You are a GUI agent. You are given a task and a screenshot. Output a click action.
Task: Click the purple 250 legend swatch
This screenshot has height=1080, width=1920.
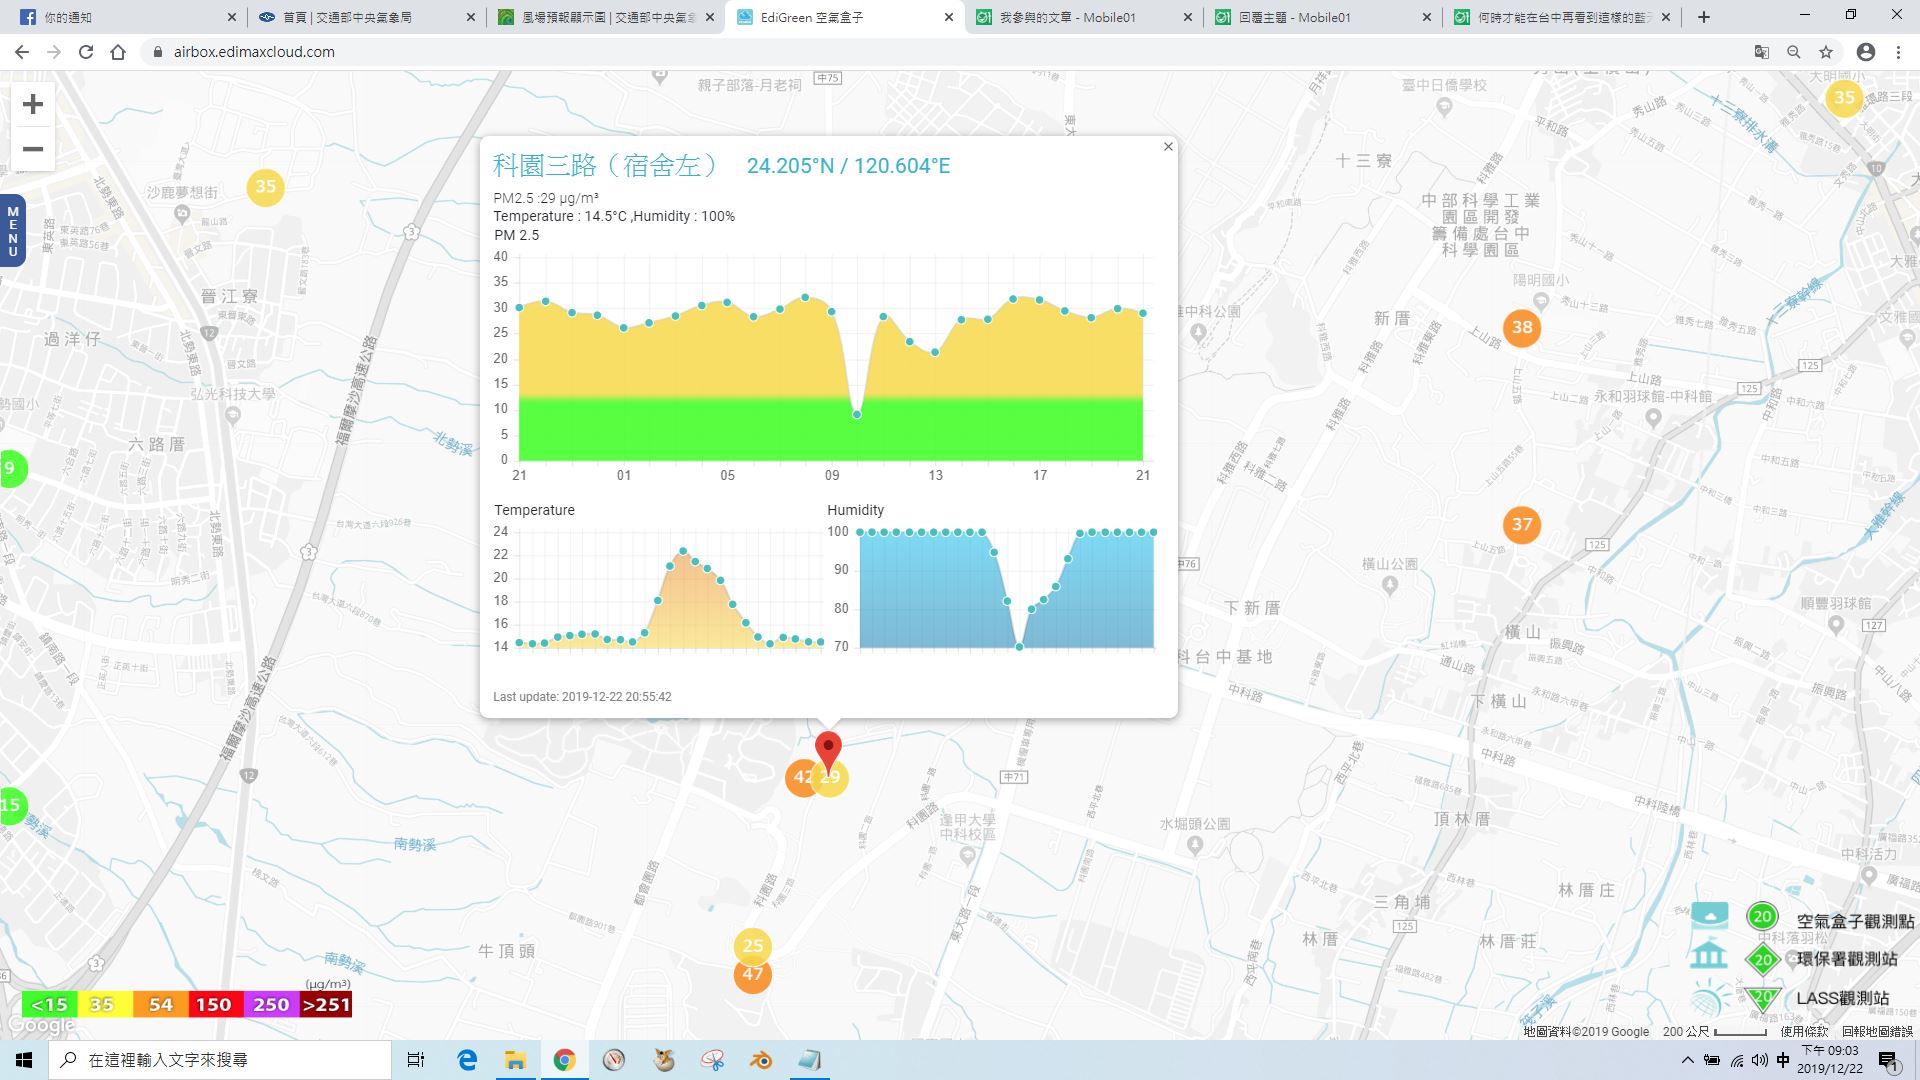tap(271, 1004)
